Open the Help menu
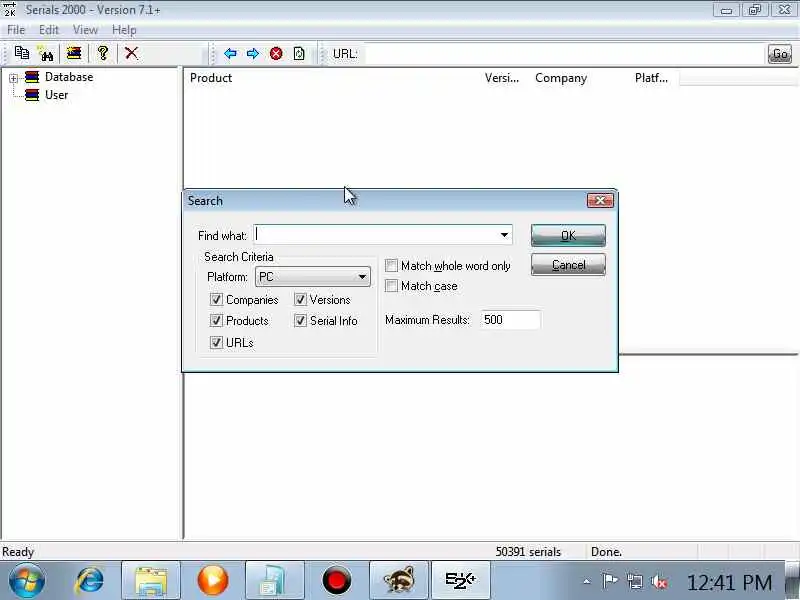Viewport: 800px width, 600px height. 124,30
